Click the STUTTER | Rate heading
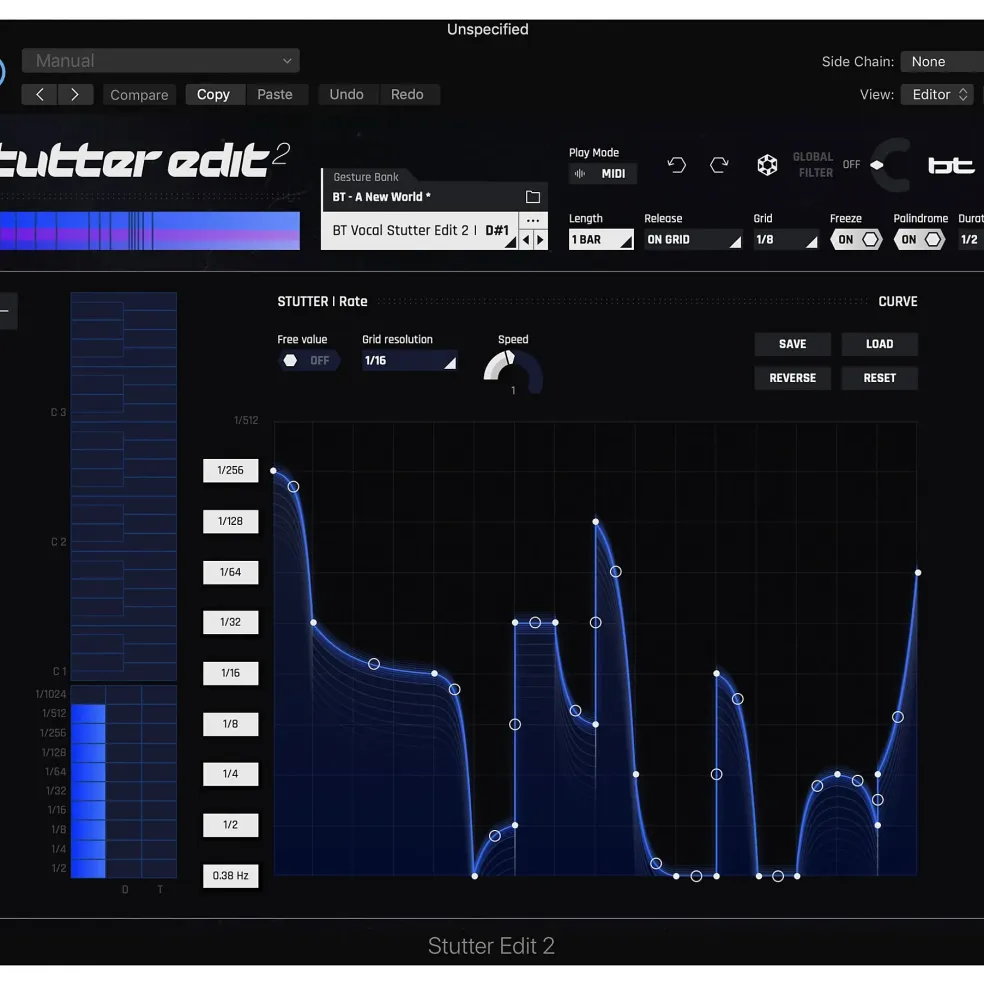984x985 pixels. point(322,302)
